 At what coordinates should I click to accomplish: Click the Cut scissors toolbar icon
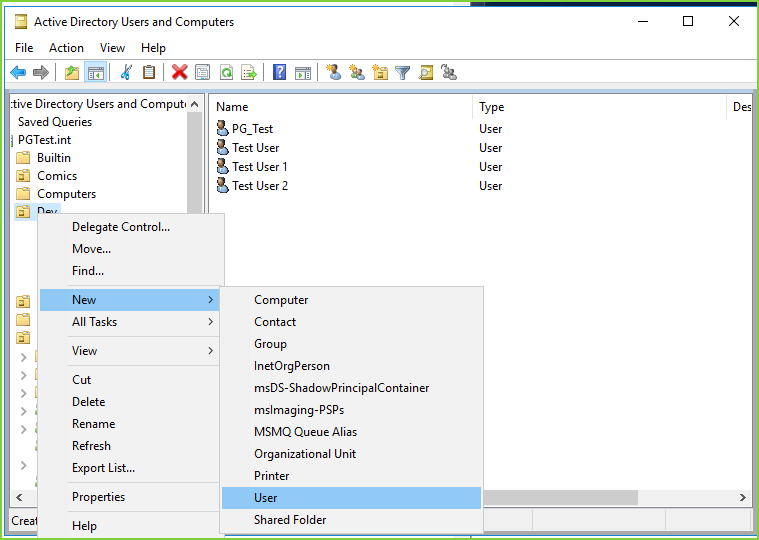(x=126, y=72)
